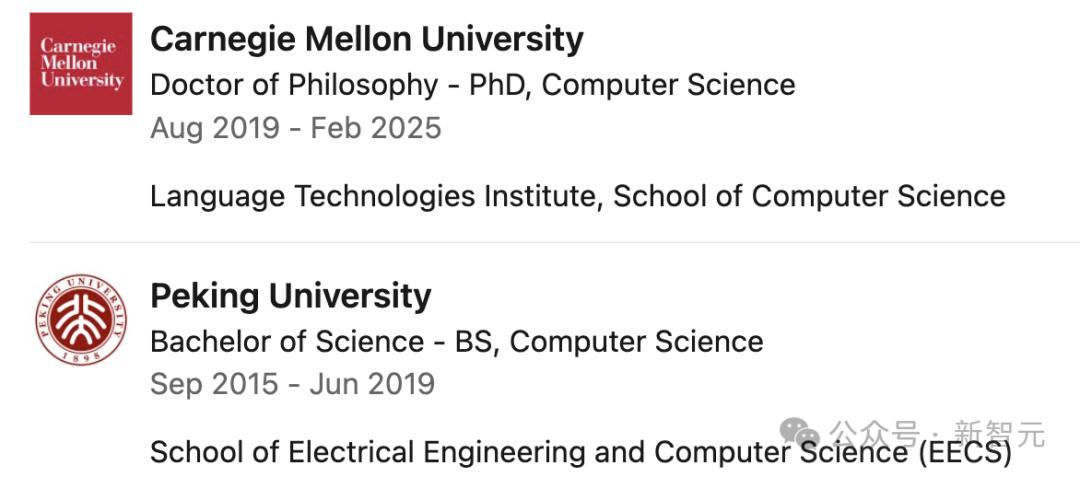Click the Aug 2019 start date
Screen dimensions: 1080x477
coord(214,128)
